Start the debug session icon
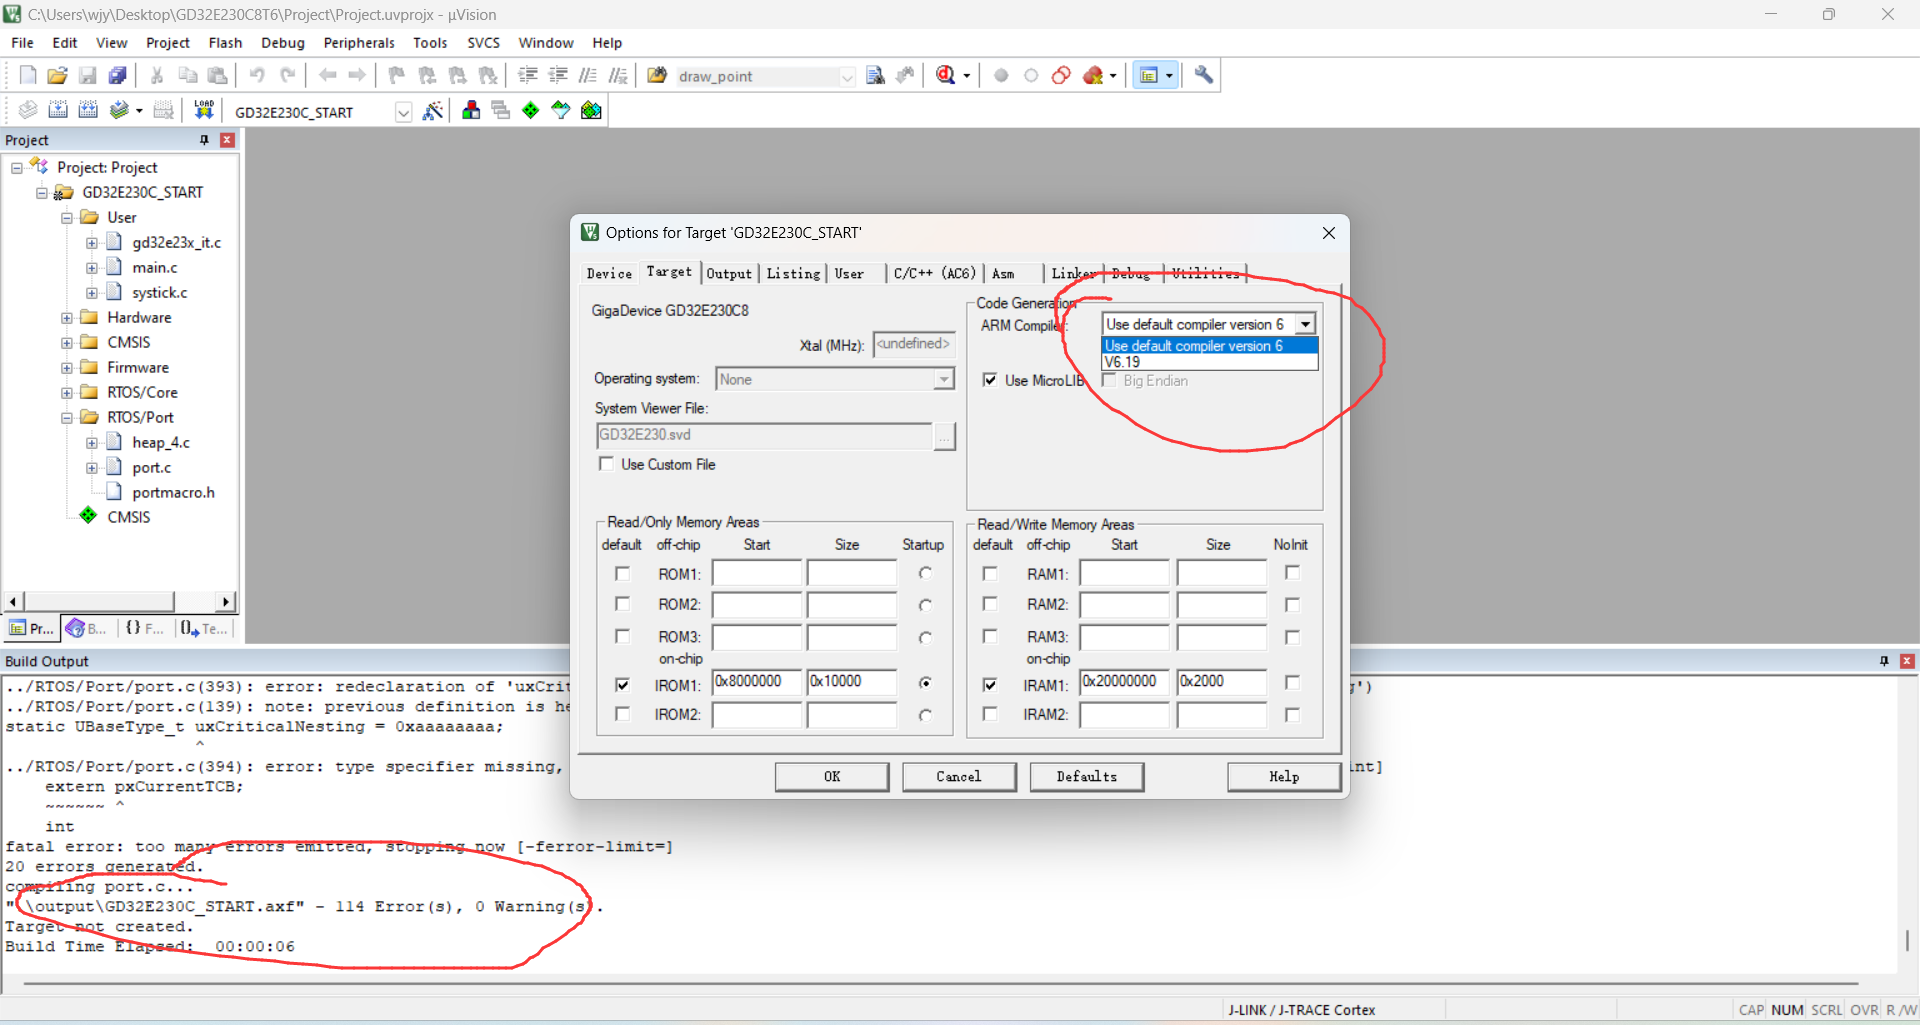This screenshot has height=1025, width=1920. tap(946, 76)
